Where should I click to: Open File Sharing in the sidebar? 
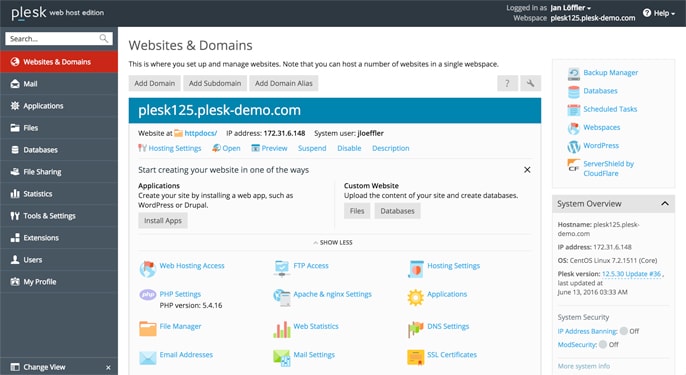pyautogui.click(x=59, y=172)
